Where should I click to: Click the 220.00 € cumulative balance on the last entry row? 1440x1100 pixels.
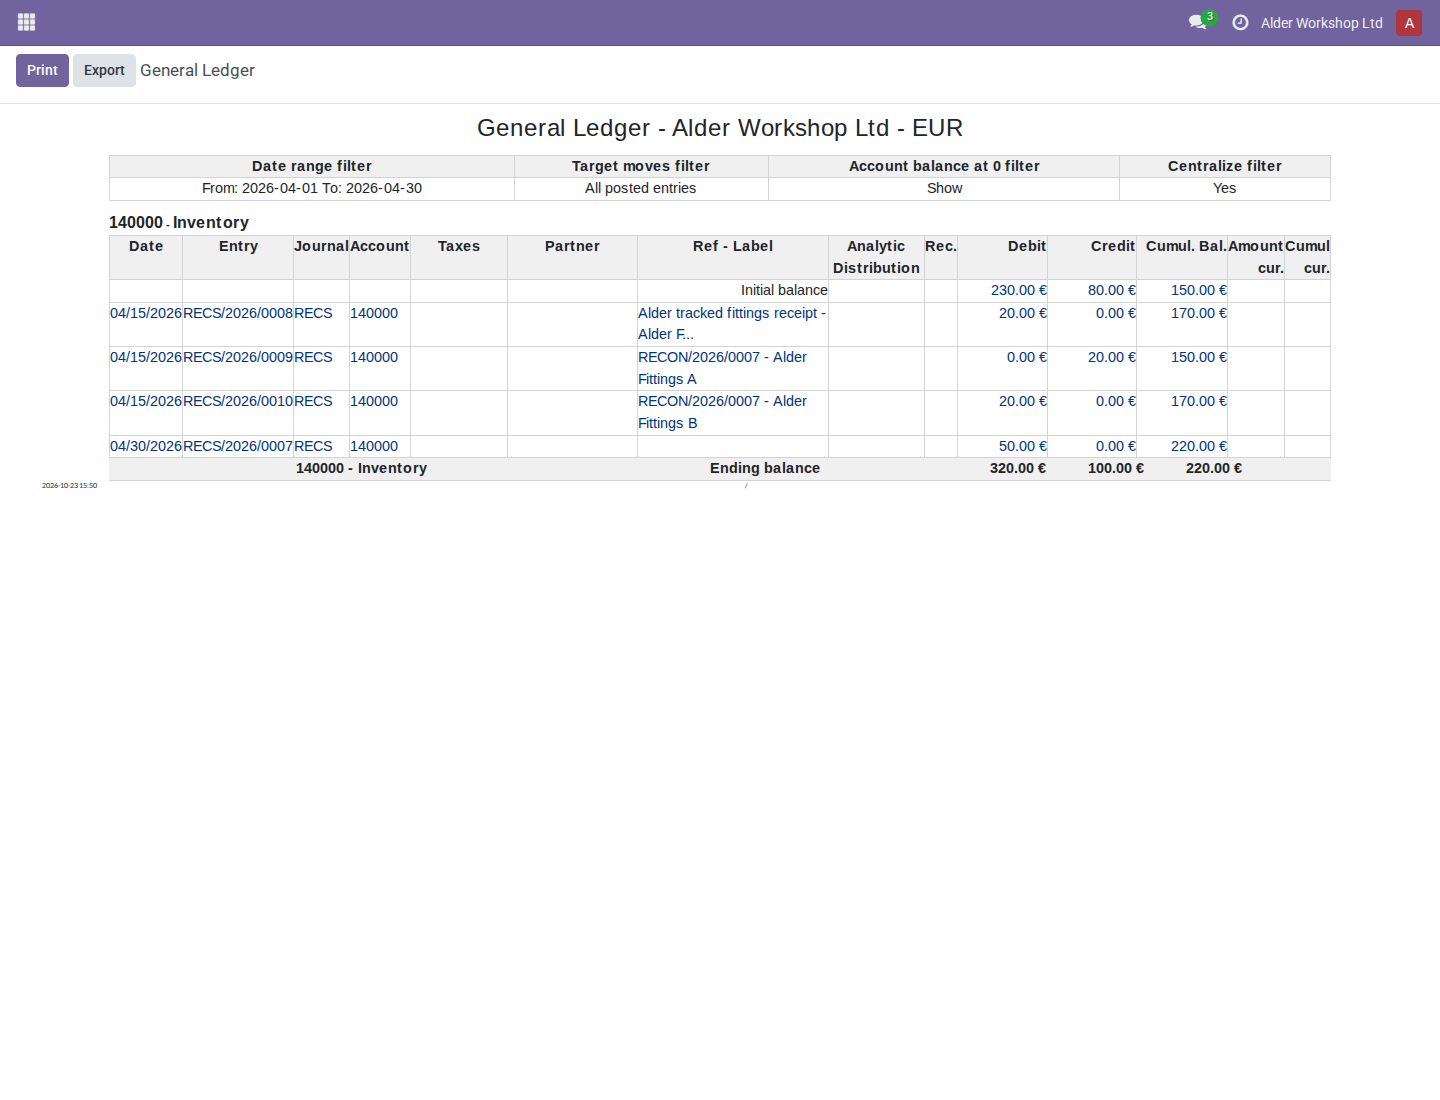click(1199, 446)
